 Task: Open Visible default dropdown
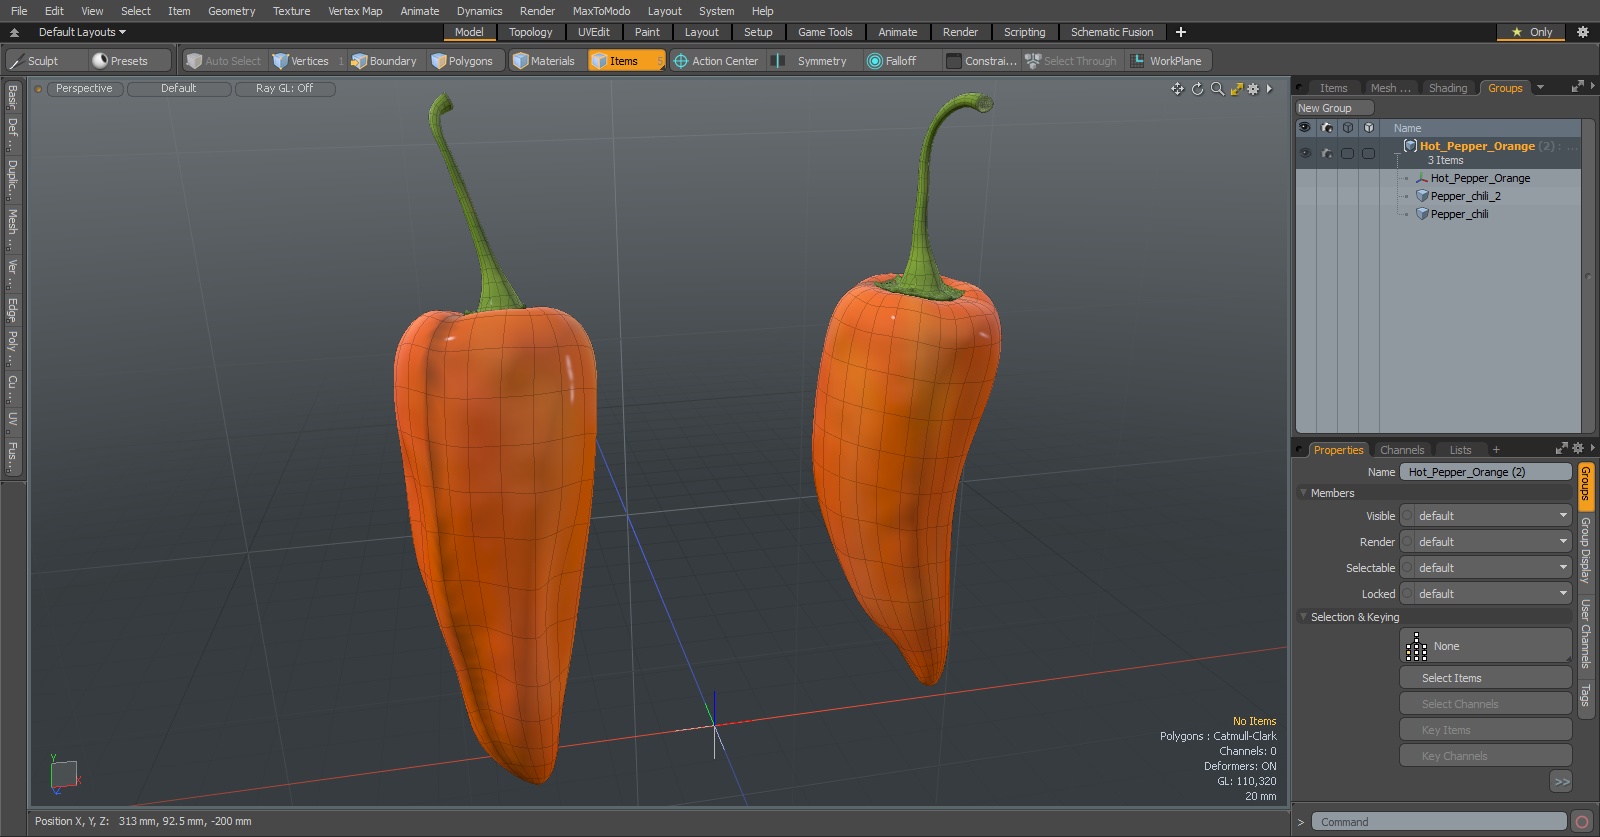1486,516
